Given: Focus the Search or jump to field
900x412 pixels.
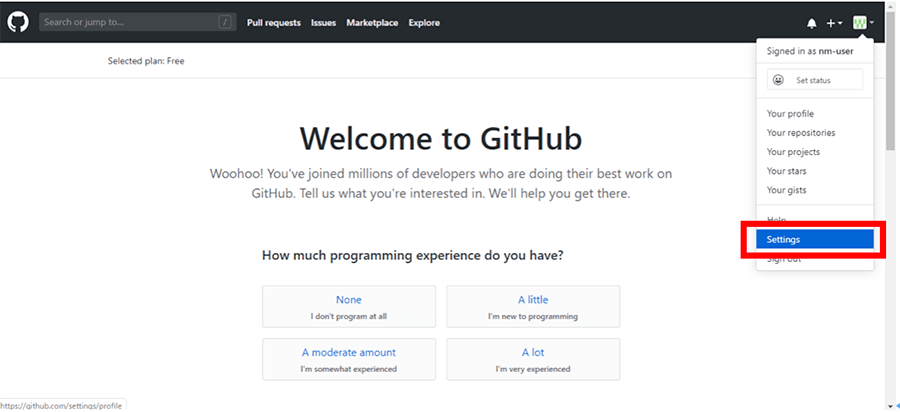Looking at the screenshot, I should pos(138,22).
